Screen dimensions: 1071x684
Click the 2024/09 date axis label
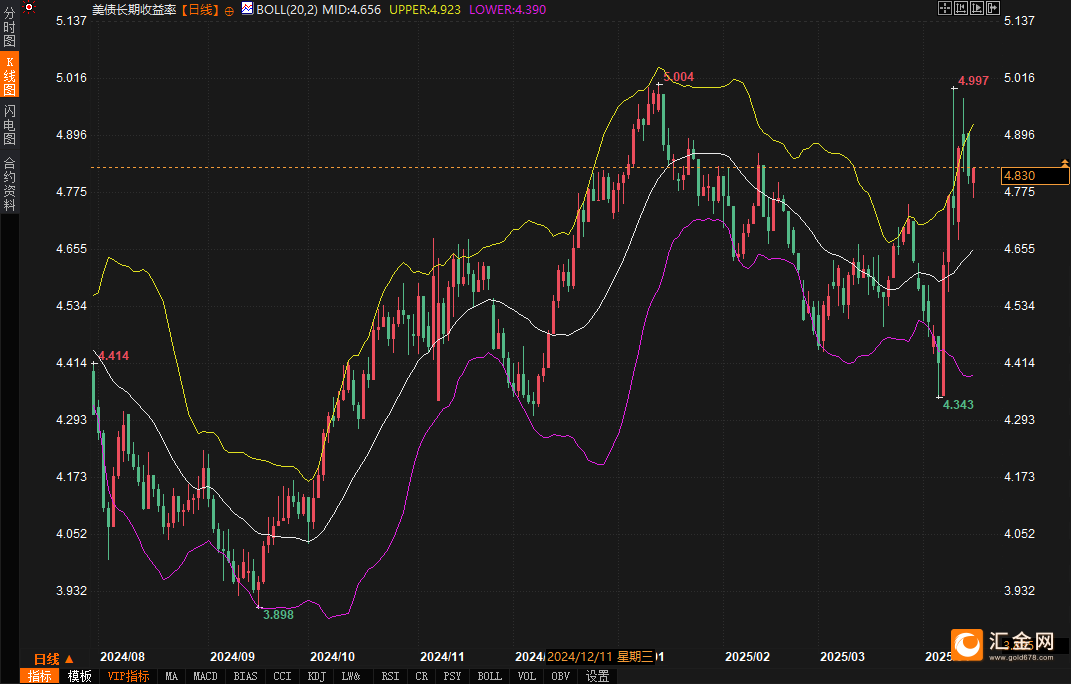(232, 657)
